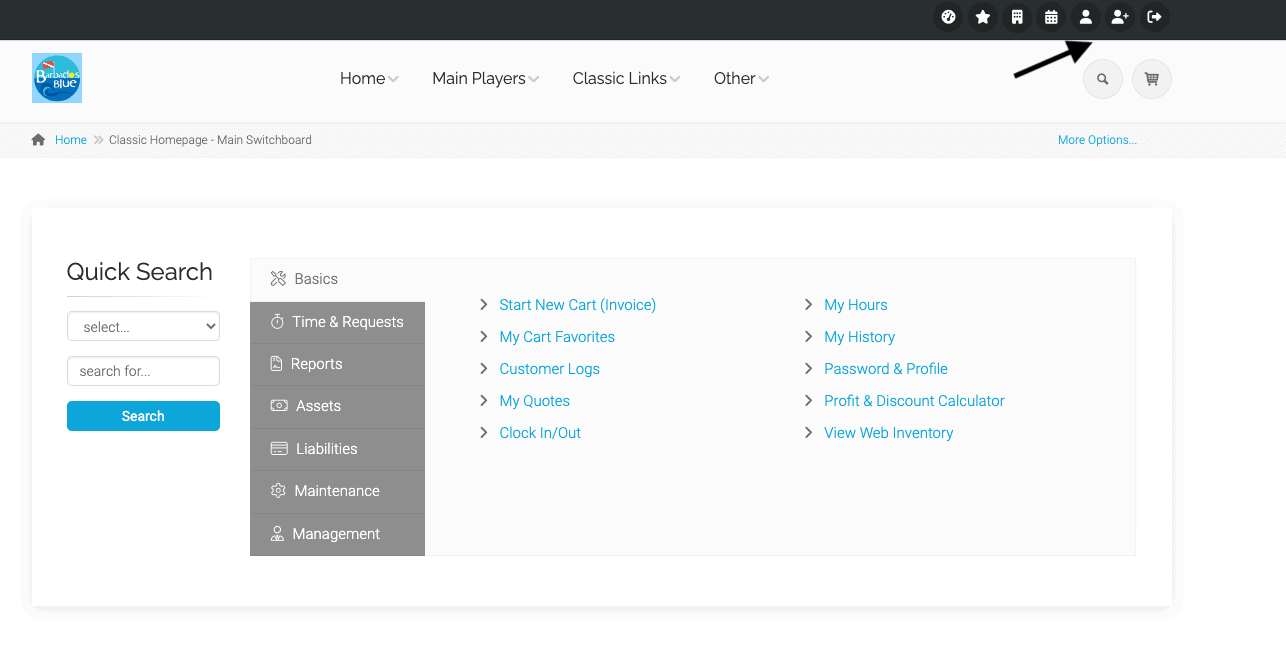Viewport: 1286px width, 654px height.
Task: Click the single user profile icon
Action: point(1085,17)
